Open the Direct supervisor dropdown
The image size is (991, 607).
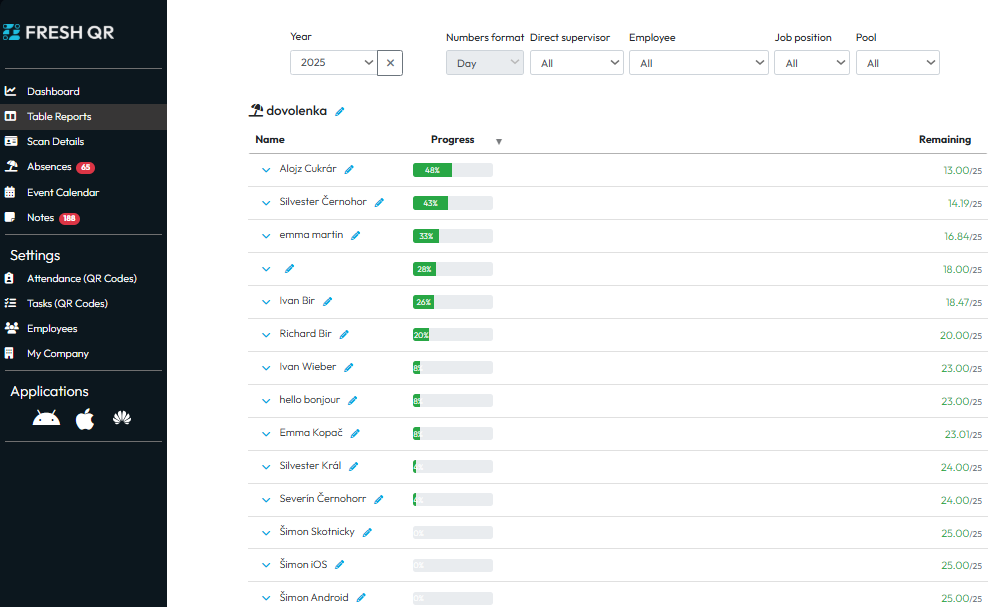575,63
